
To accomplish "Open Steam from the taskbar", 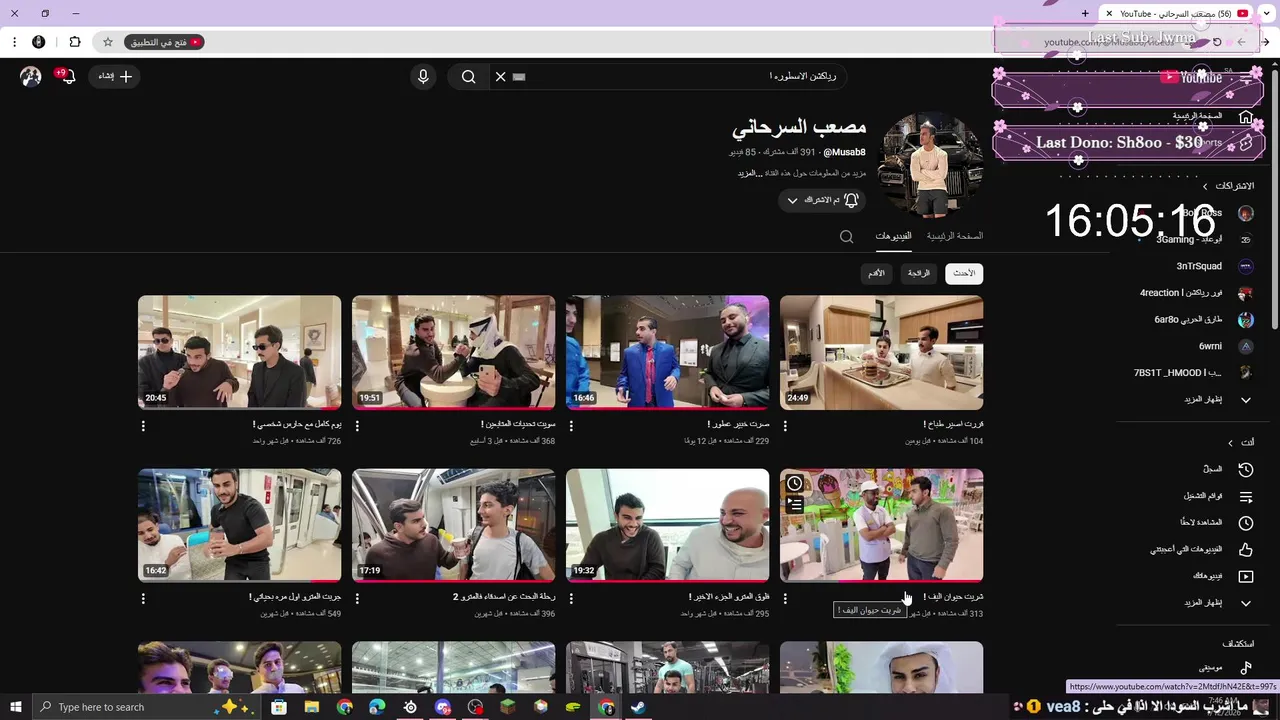I will pos(638,707).
